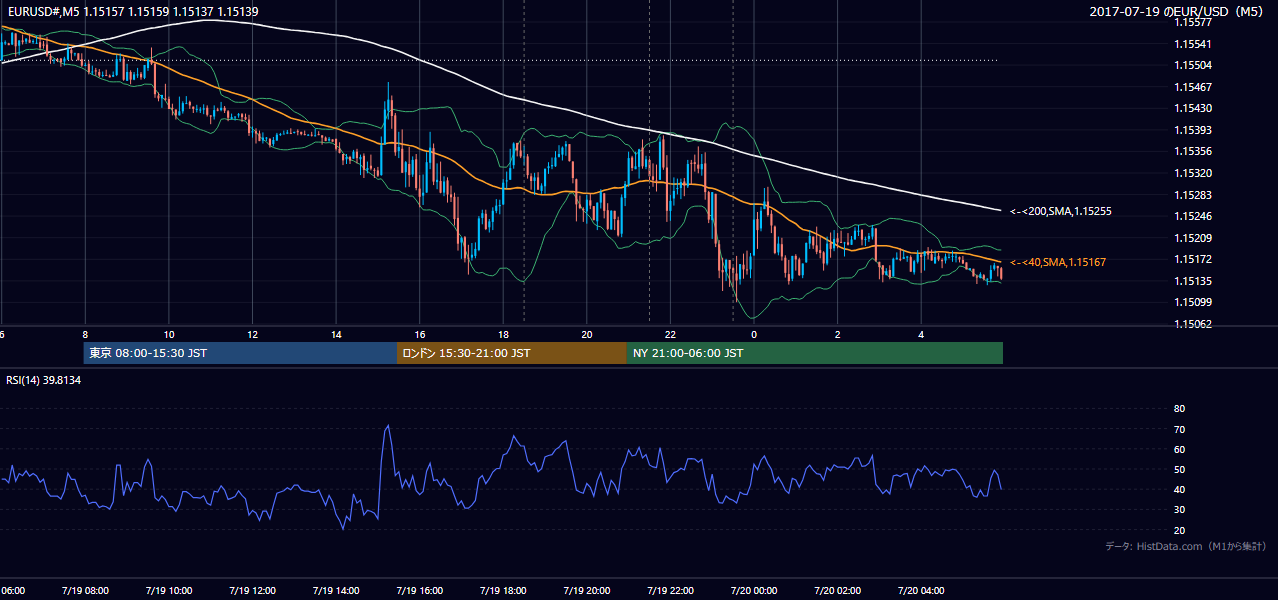1278x600 pixels.
Task: Click price axis label 1.15172
Action: pyautogui.click(x=1192, y=259)
